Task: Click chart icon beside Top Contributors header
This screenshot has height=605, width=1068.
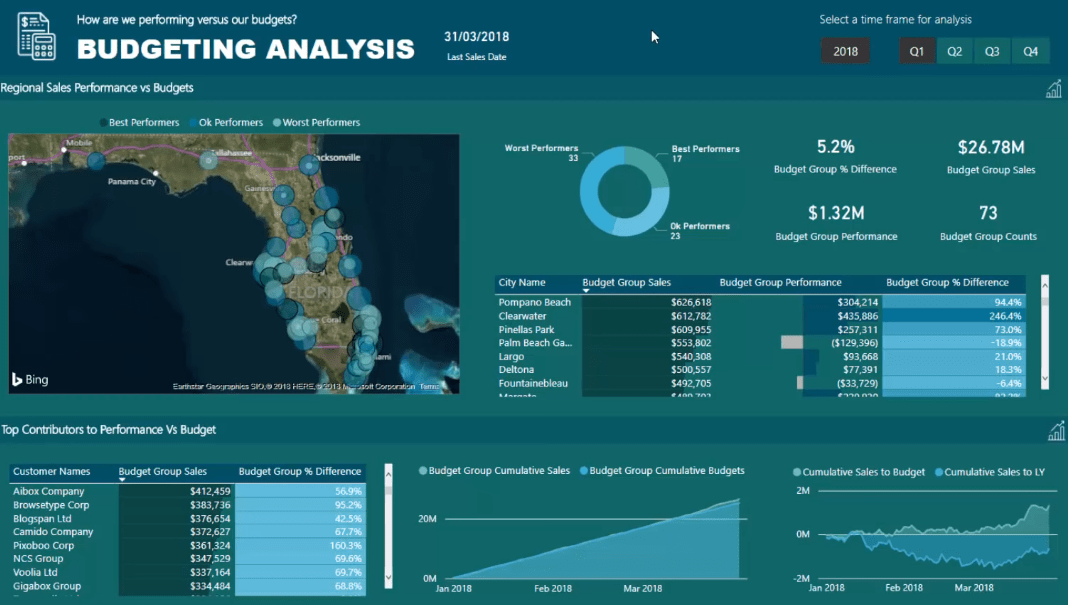Action: (x=1056, y=431)
